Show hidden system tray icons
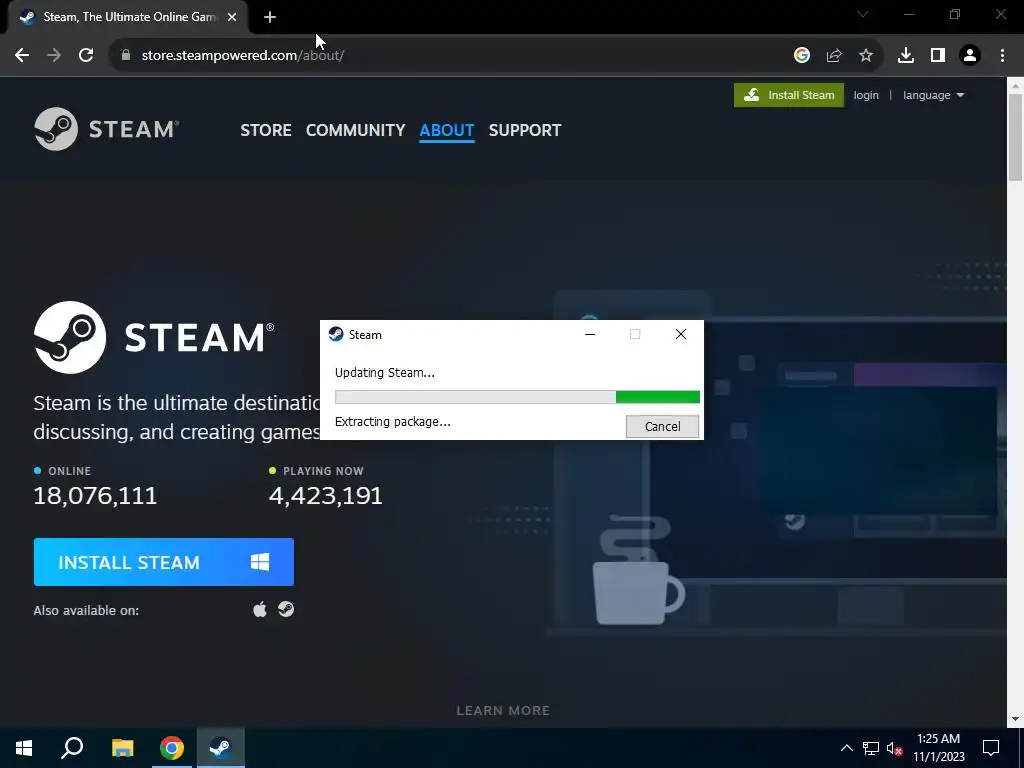 (x=846, y=748)
